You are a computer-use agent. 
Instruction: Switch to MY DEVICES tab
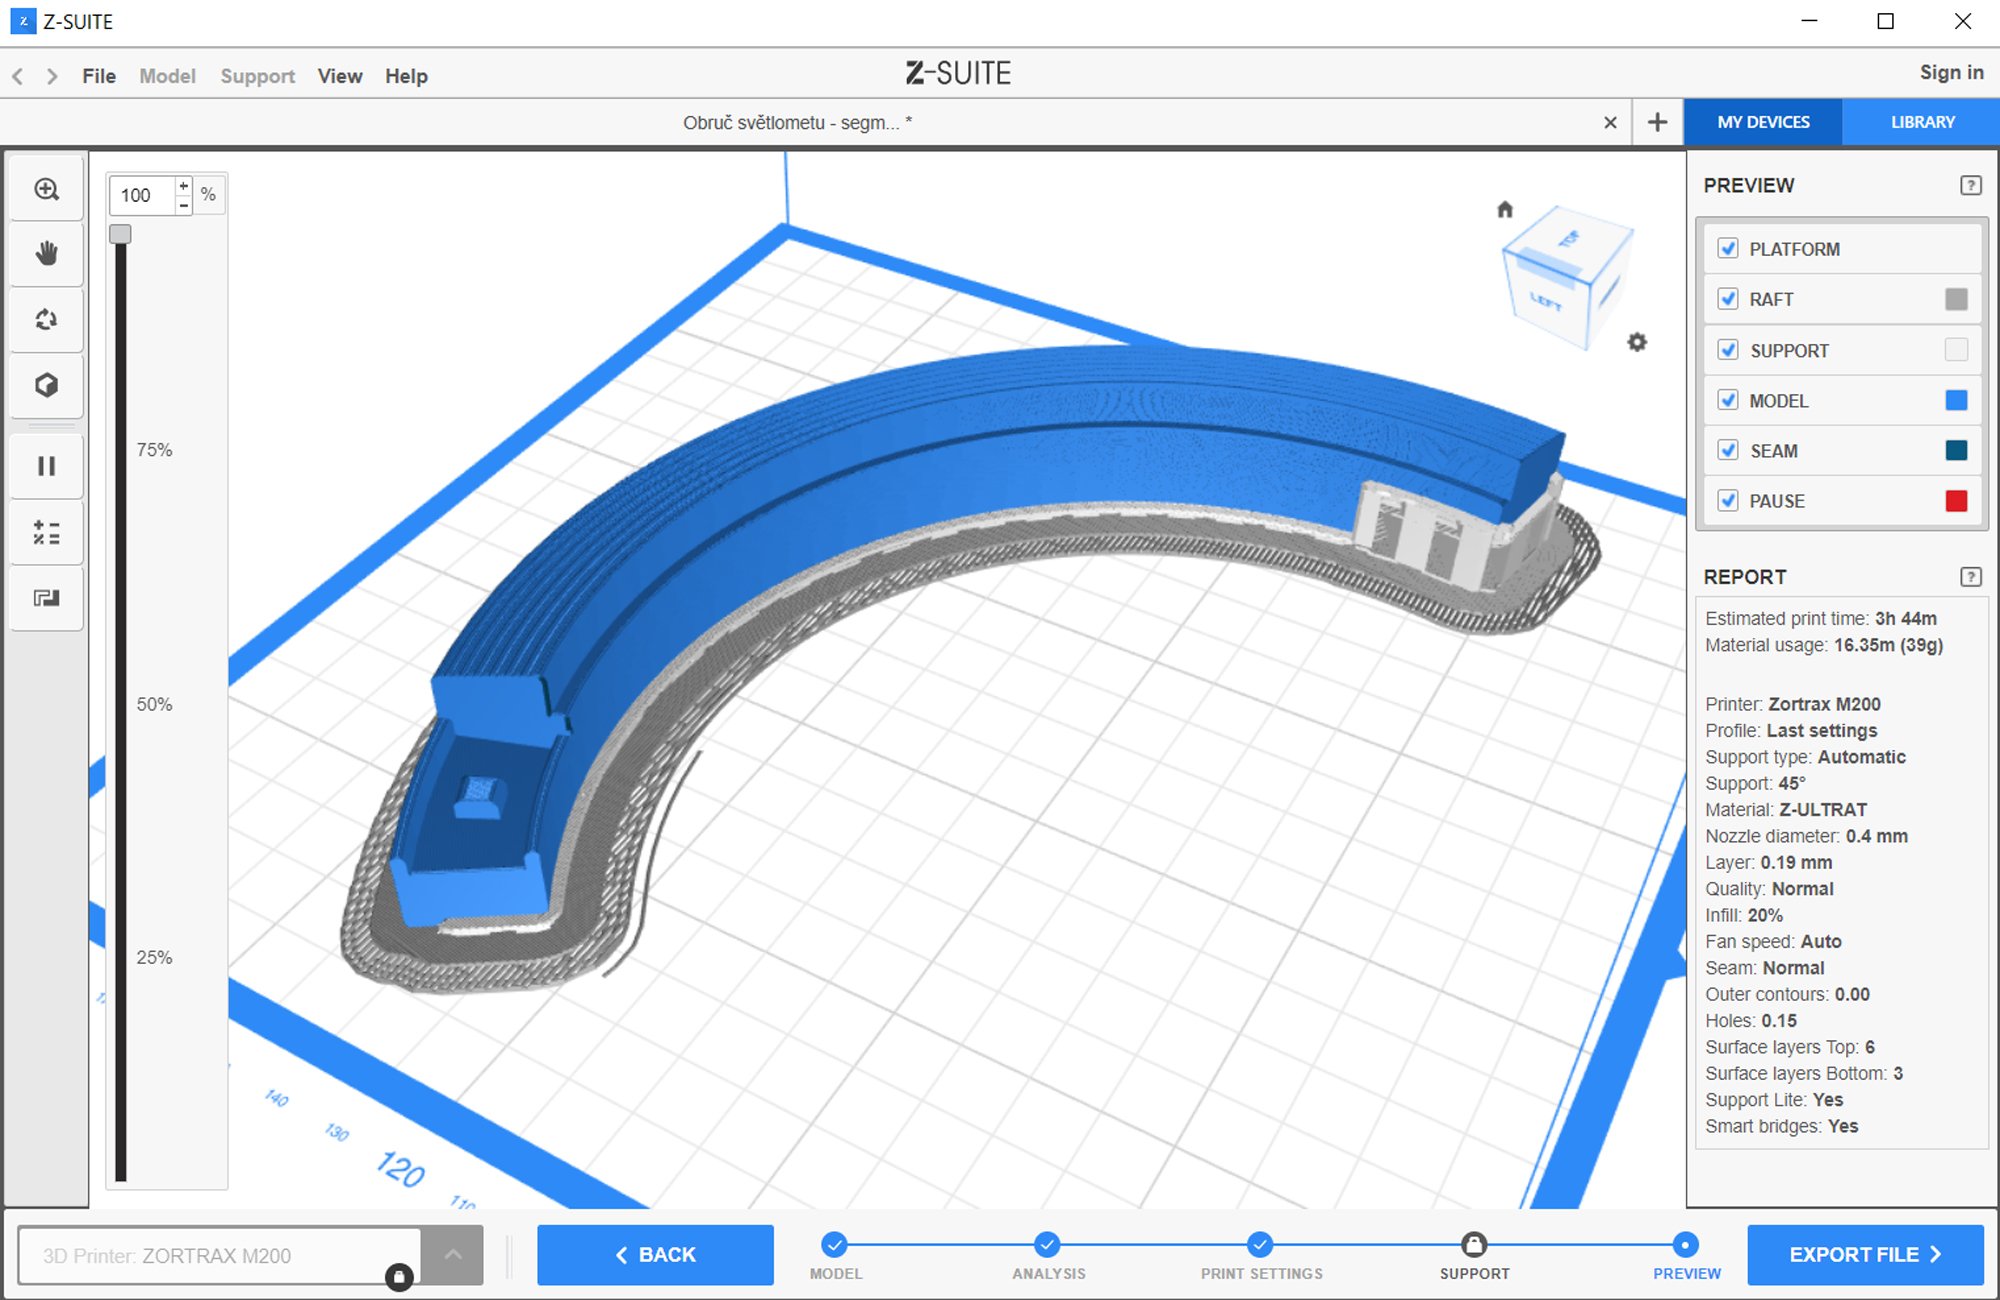[1763, 122]
